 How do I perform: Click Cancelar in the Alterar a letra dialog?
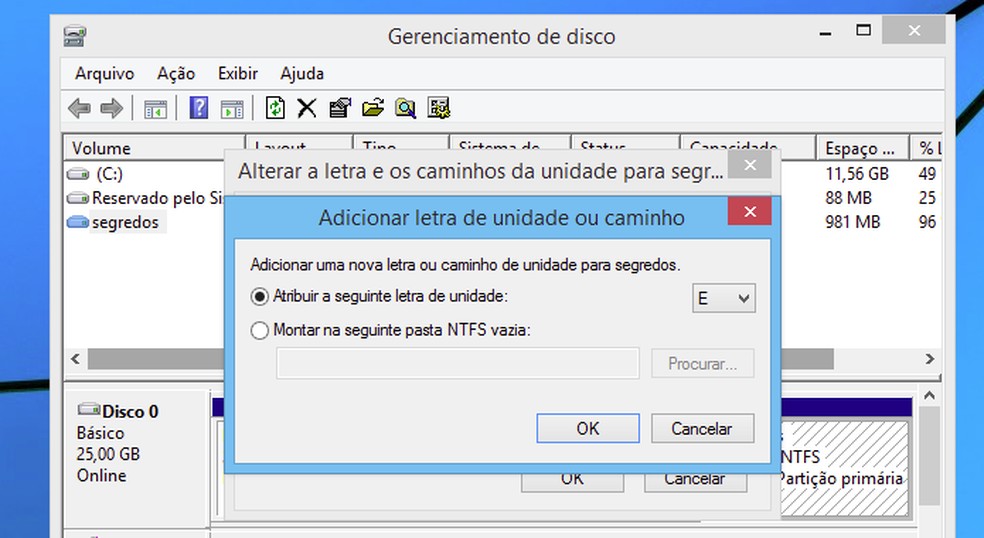pos(695,480)
